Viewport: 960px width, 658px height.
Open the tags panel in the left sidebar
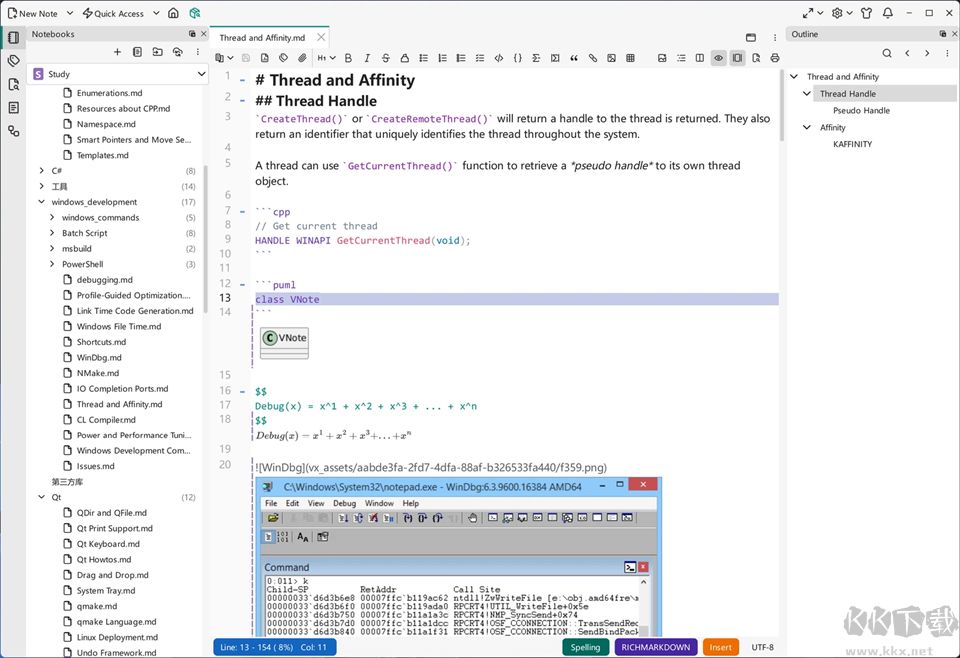coord(13,61)
